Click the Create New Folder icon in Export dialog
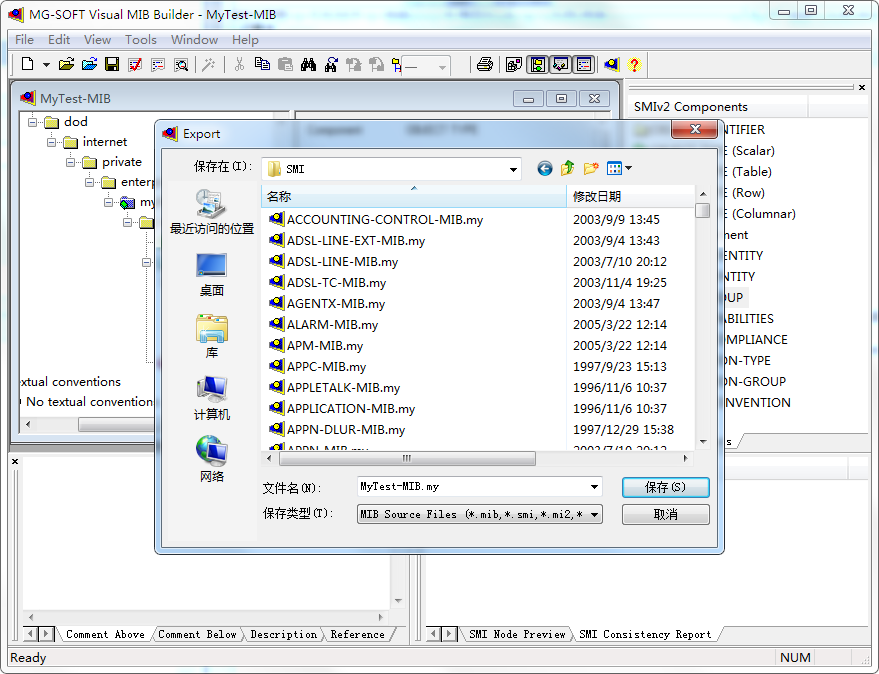Screen dimensions: 879x674 pyautogui.click(x=589, y=169)
